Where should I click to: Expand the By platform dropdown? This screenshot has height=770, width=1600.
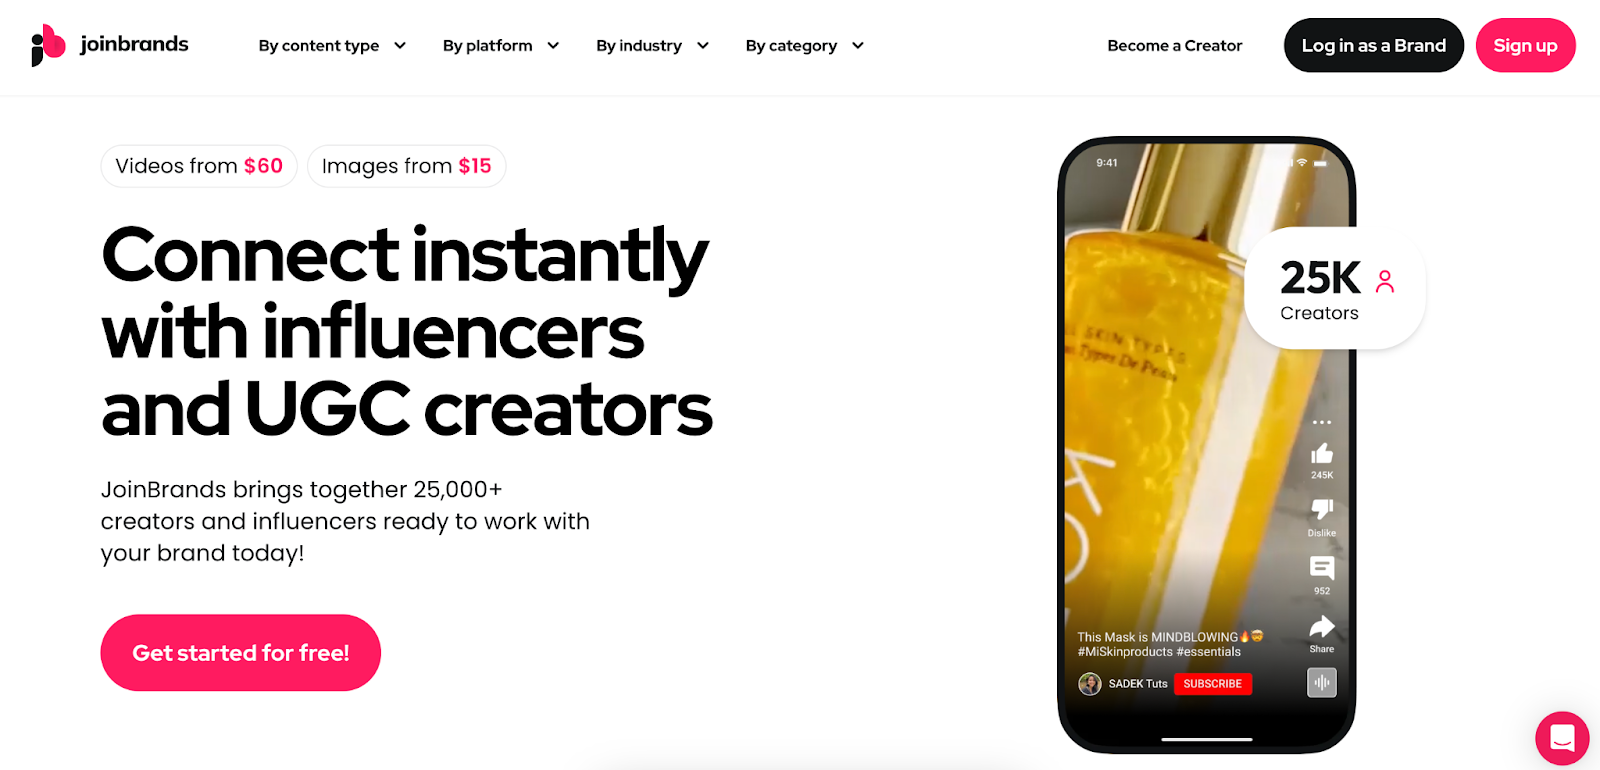tap(501, 46)
